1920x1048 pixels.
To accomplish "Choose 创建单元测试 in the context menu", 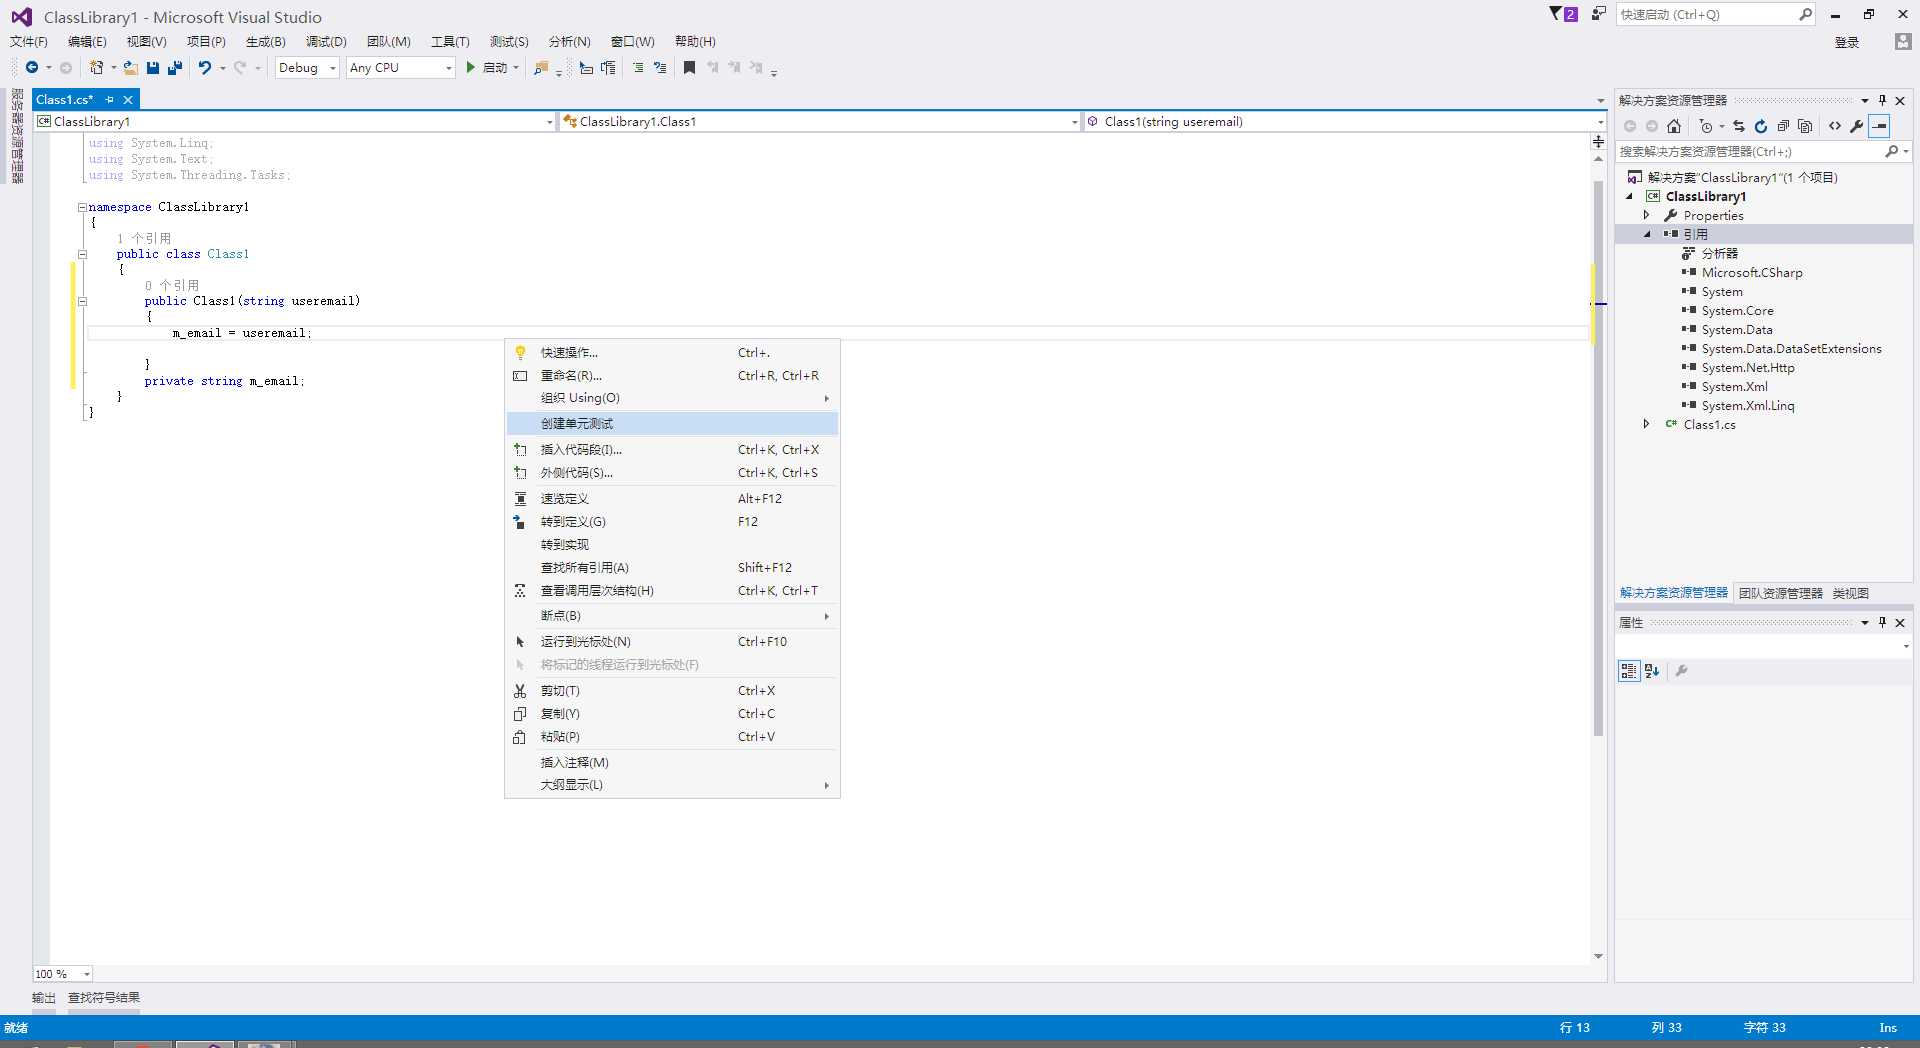I will pyautogui.click(x=672, y=424).
